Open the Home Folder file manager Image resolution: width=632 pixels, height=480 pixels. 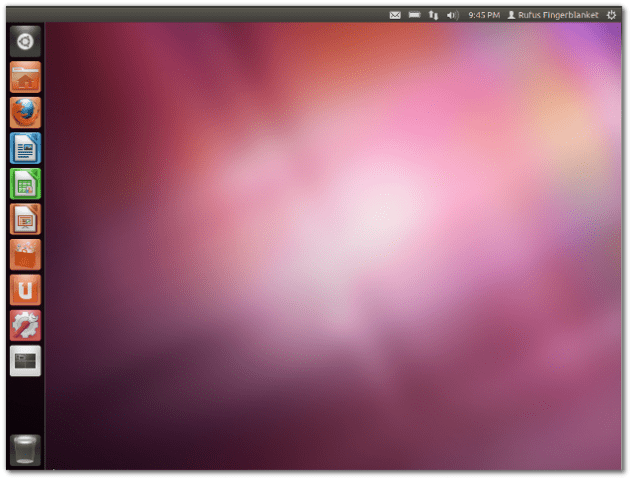coord(25,77)
